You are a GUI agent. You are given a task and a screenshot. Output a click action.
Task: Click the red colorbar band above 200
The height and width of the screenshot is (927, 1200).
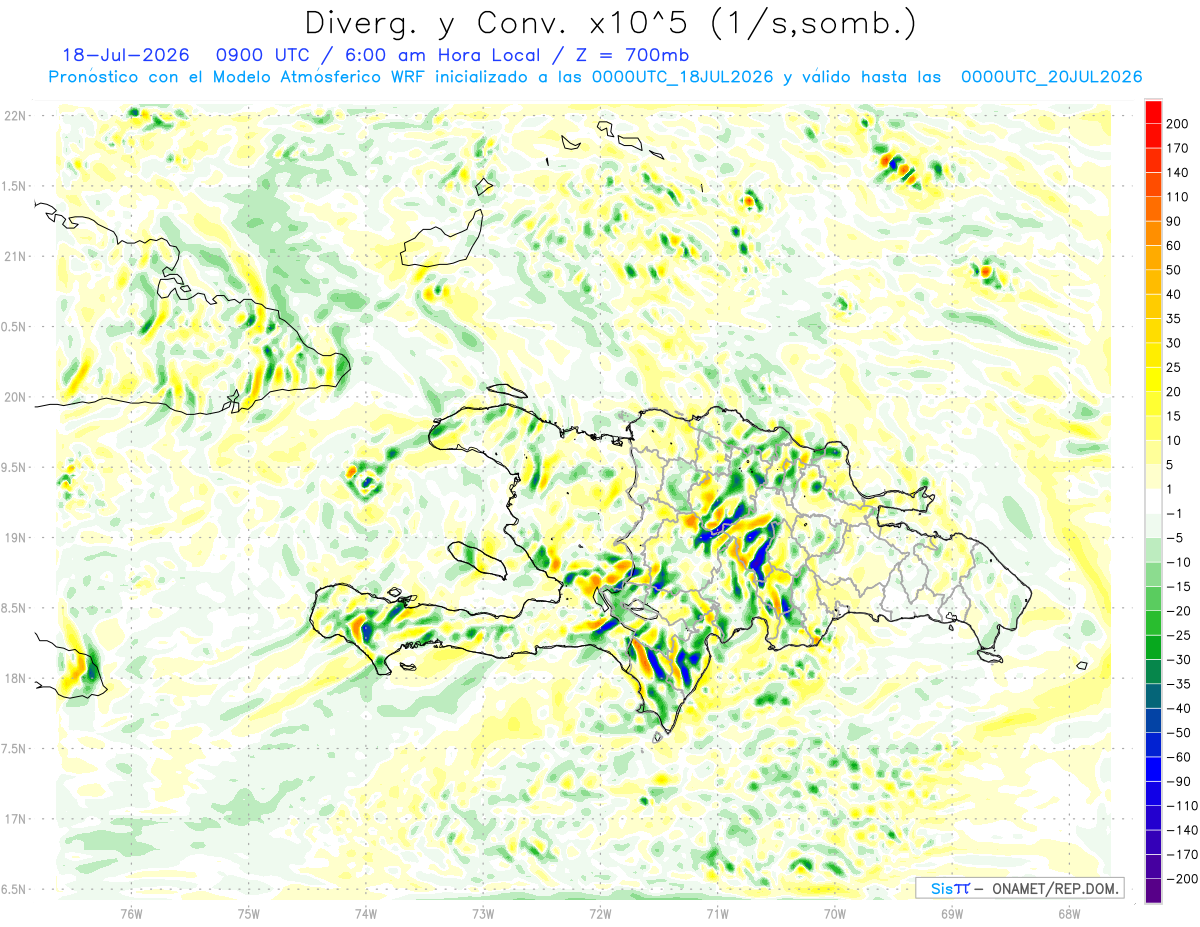[x=1153, y=112]
